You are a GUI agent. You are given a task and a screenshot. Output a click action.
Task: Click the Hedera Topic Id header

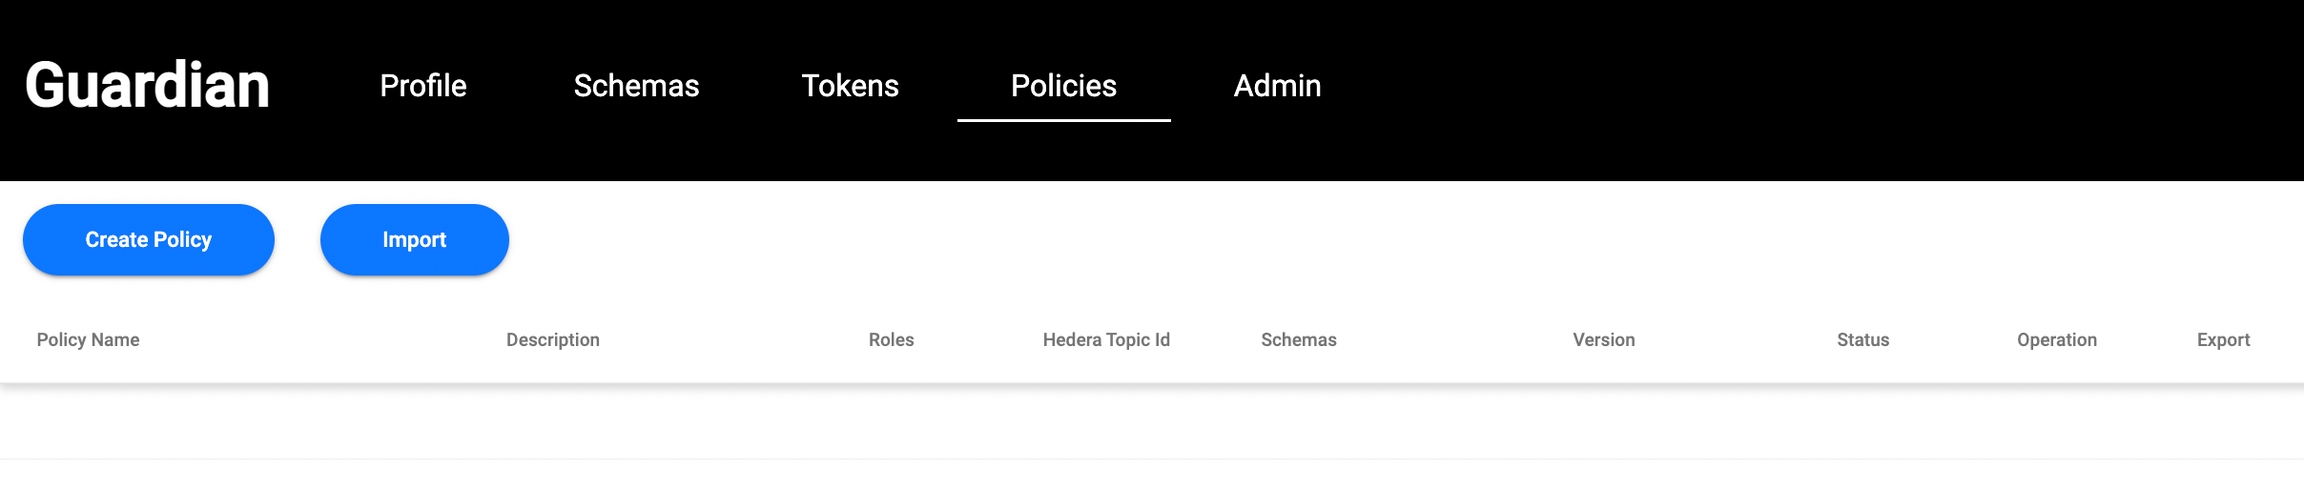coord(1106,340)
